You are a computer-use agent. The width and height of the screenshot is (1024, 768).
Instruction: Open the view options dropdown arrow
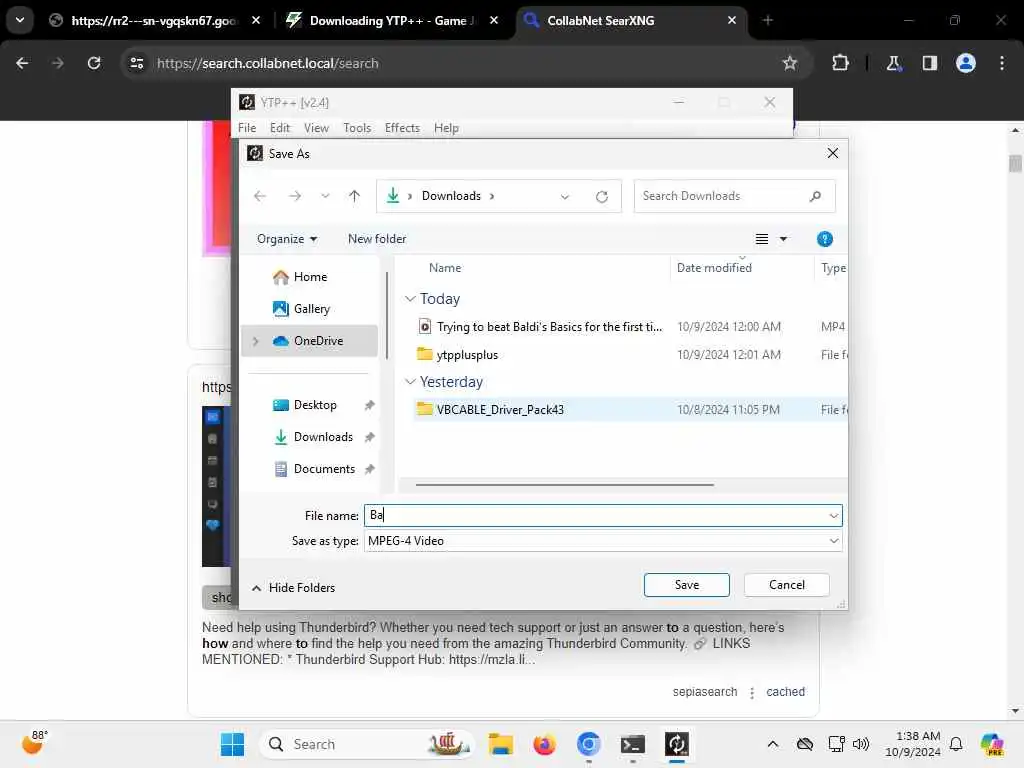[x=784, y=239]
